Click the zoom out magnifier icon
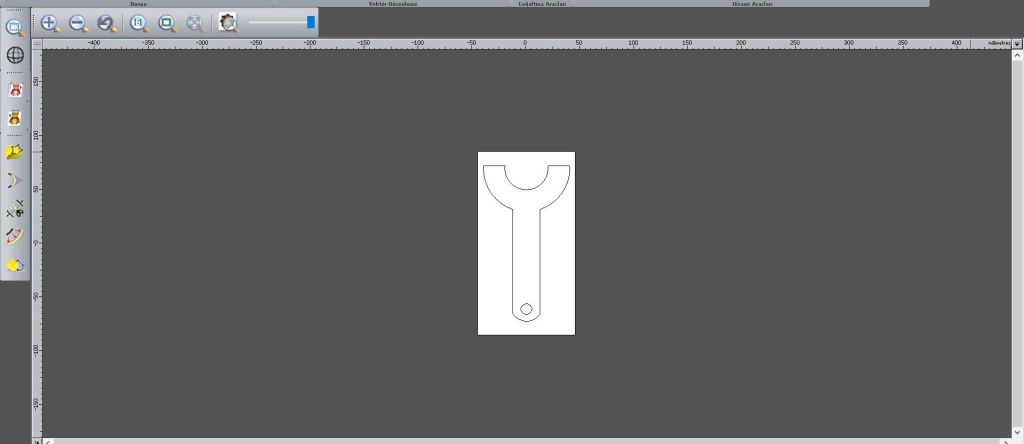Image resolution: width=1024 pixels, height=444 pixels. click(77, 22)
